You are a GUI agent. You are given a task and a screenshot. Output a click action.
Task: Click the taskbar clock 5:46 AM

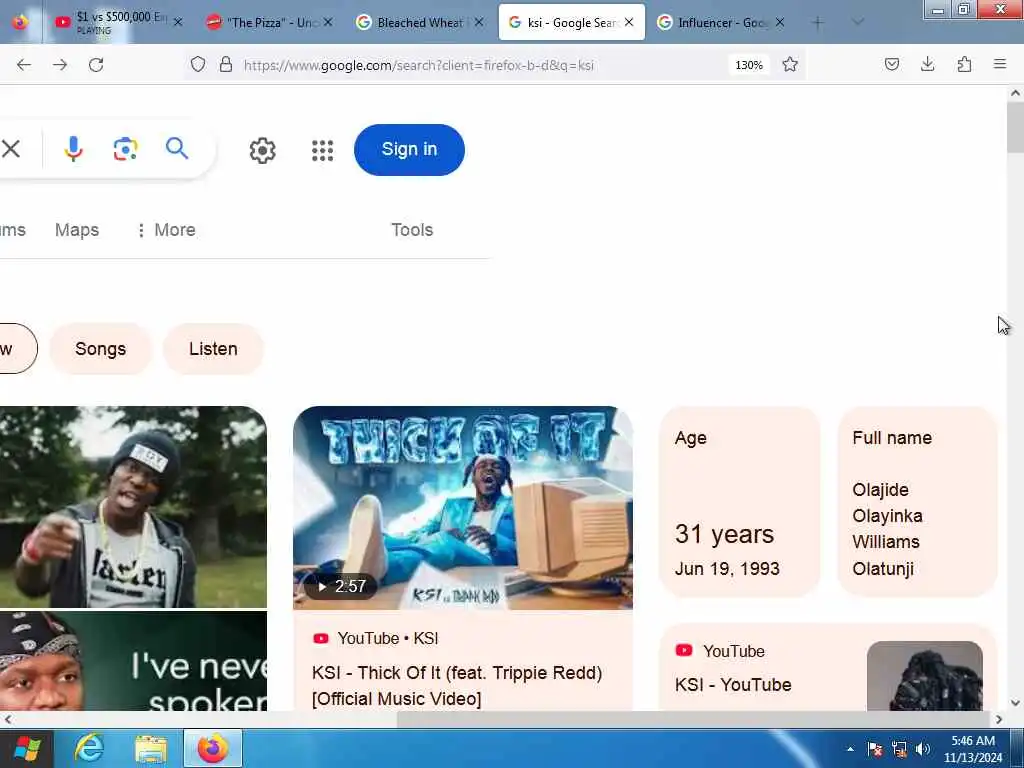(973, 748)
